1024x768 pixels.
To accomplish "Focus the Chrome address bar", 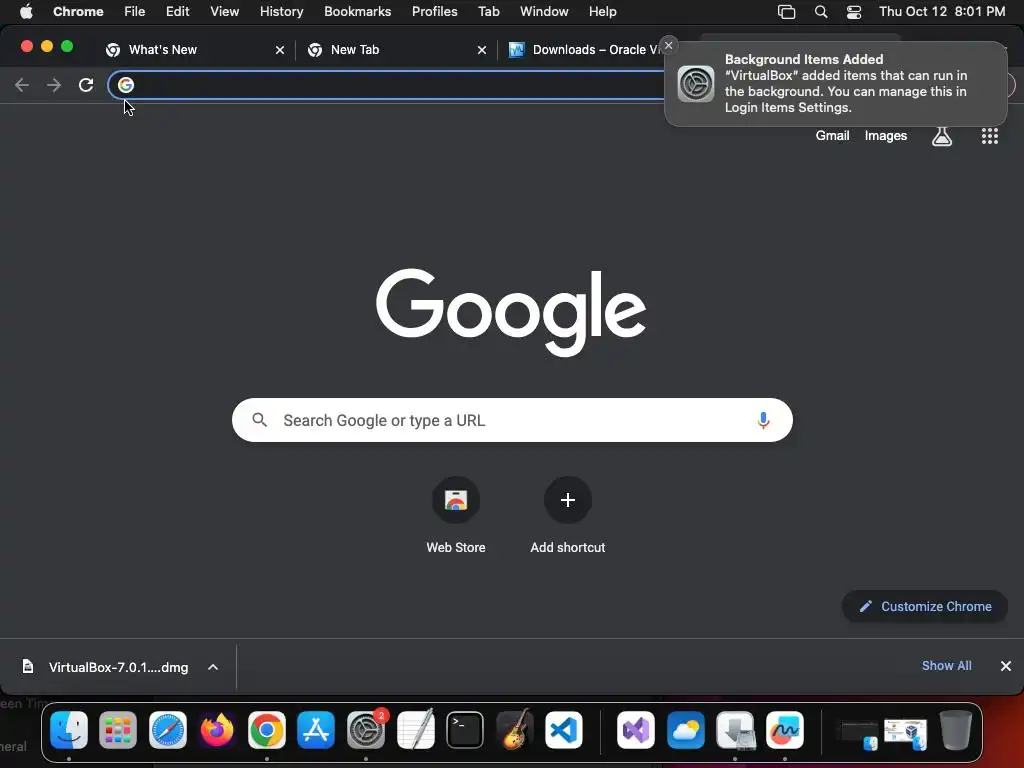I will (392, 85).
